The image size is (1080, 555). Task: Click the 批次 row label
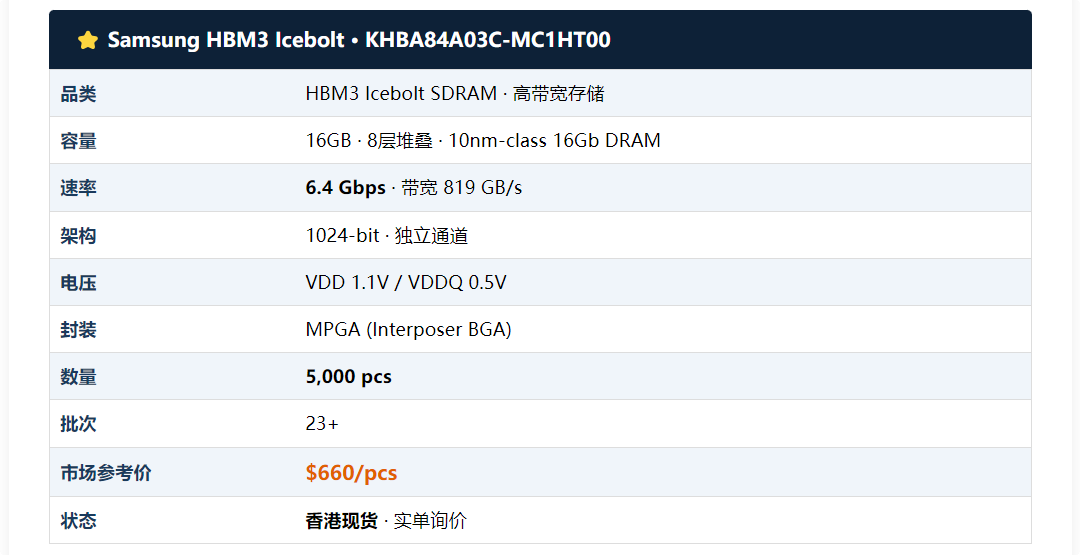(x=79, y=423)
